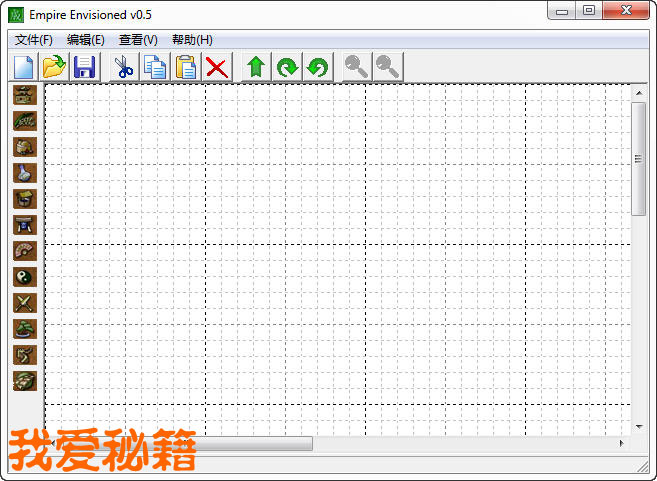Click the horizontal scrollbar right arrow
The width and height of the screenshot is (657, 481).
click(x=621, y=443)
